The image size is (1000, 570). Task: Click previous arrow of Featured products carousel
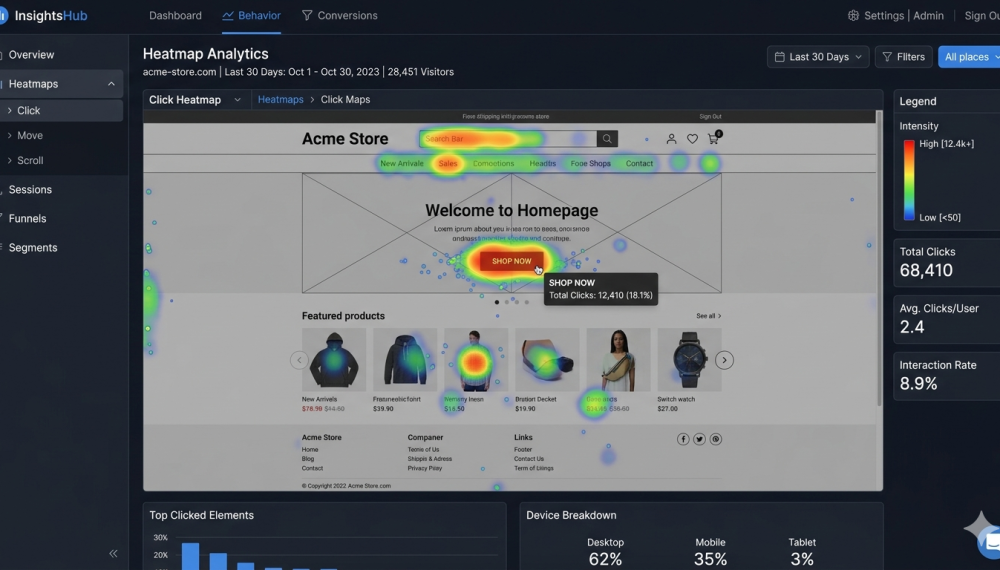coord(299,360)
